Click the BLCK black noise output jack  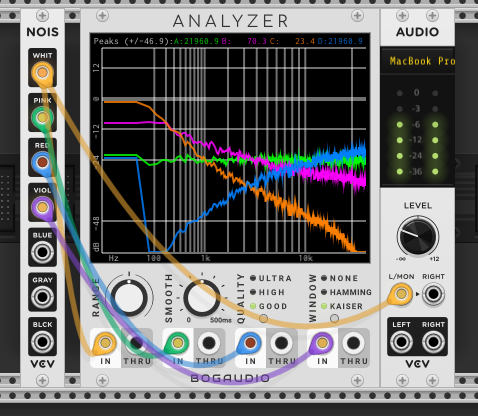pyautogui.click(x=42, y=342)
